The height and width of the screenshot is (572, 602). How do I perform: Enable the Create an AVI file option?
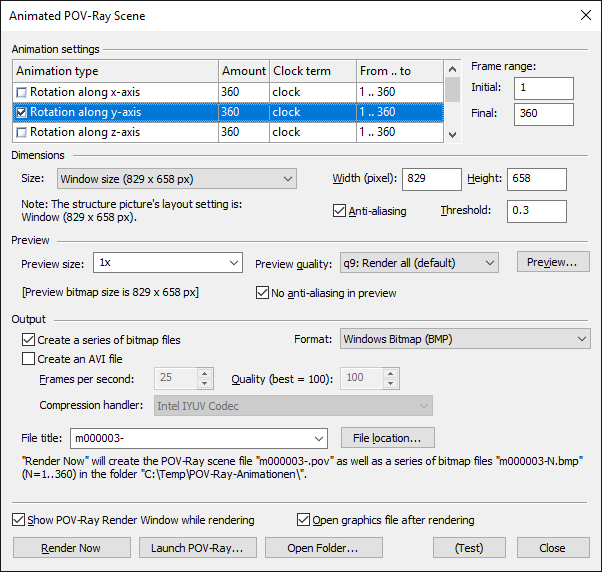pyautogui.click(x=27, y=359)
